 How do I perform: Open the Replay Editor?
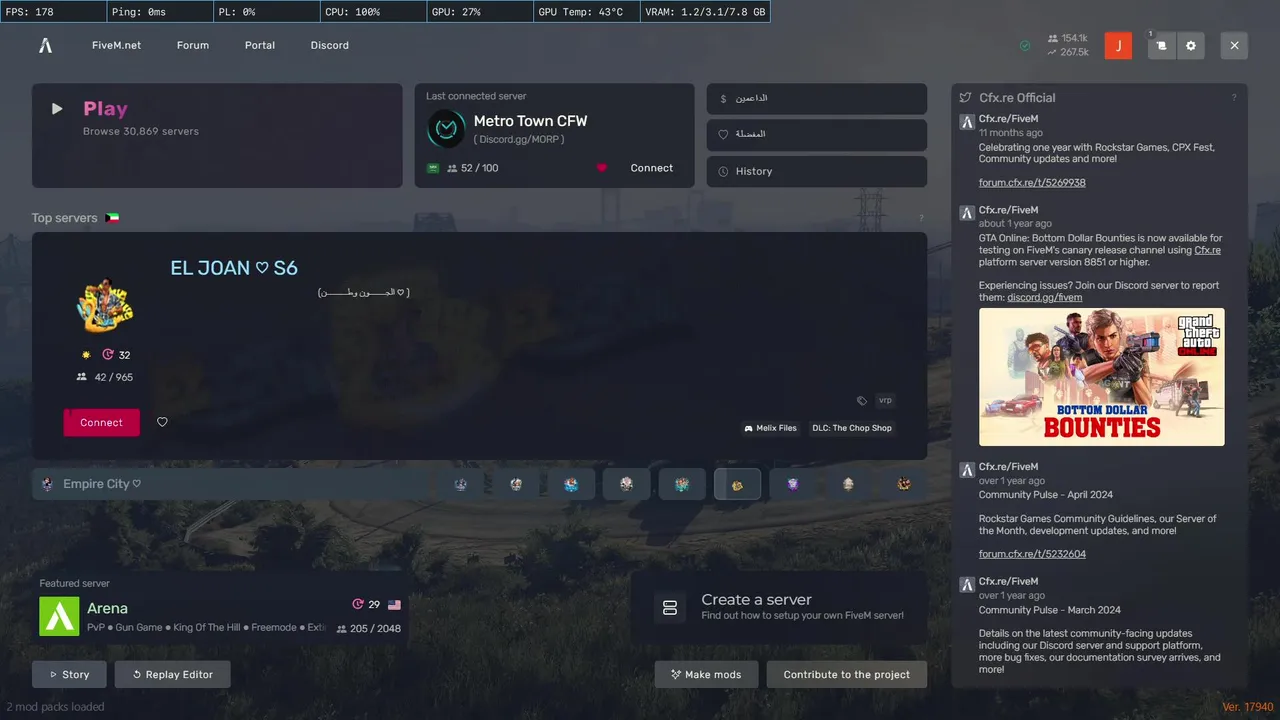point(172,674)
